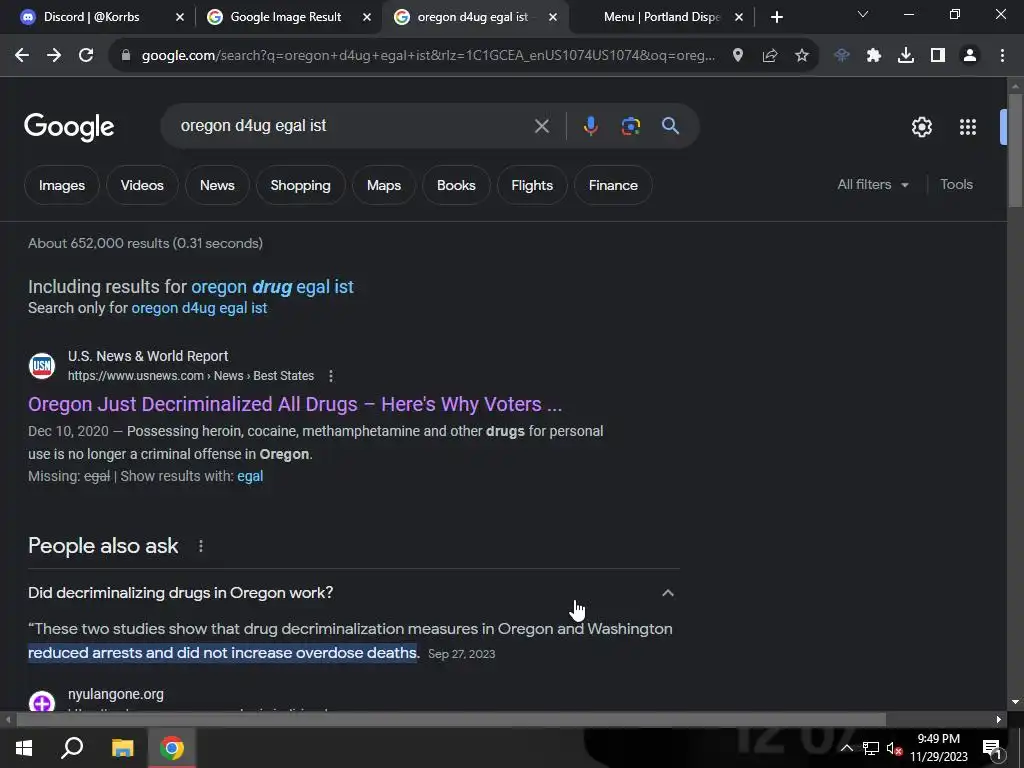1024x768 pixels.
Task: Toggle the Chrome side panel
Action: click(938, 56)
